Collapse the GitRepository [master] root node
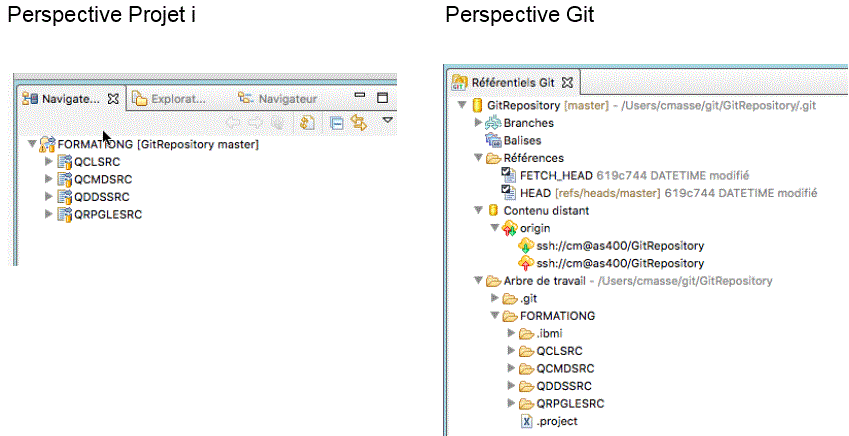849x436 pixels. pos(462,105)
